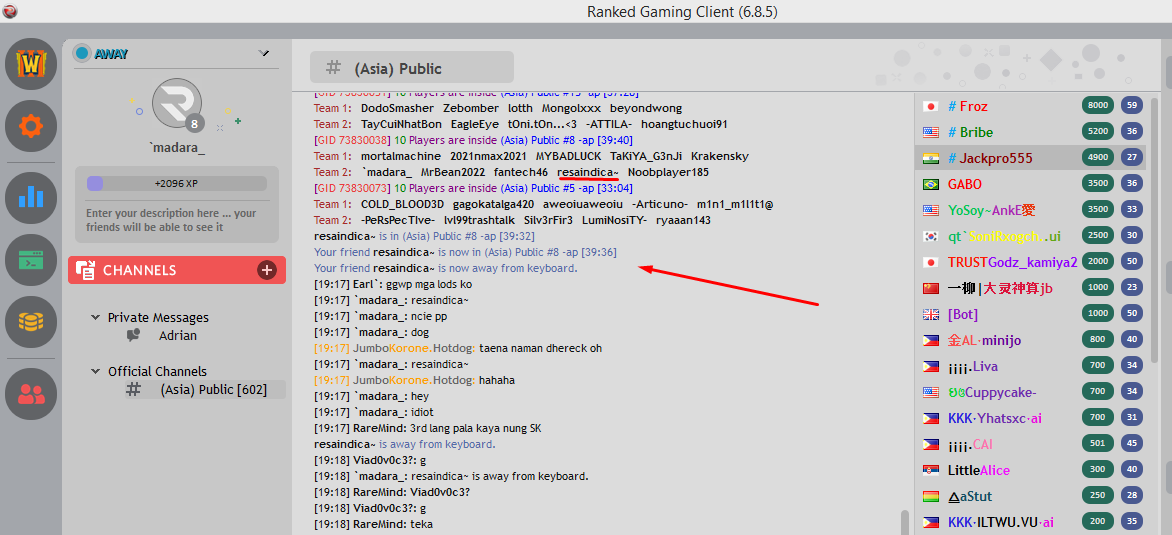Click the description input field

pos(176,220)
